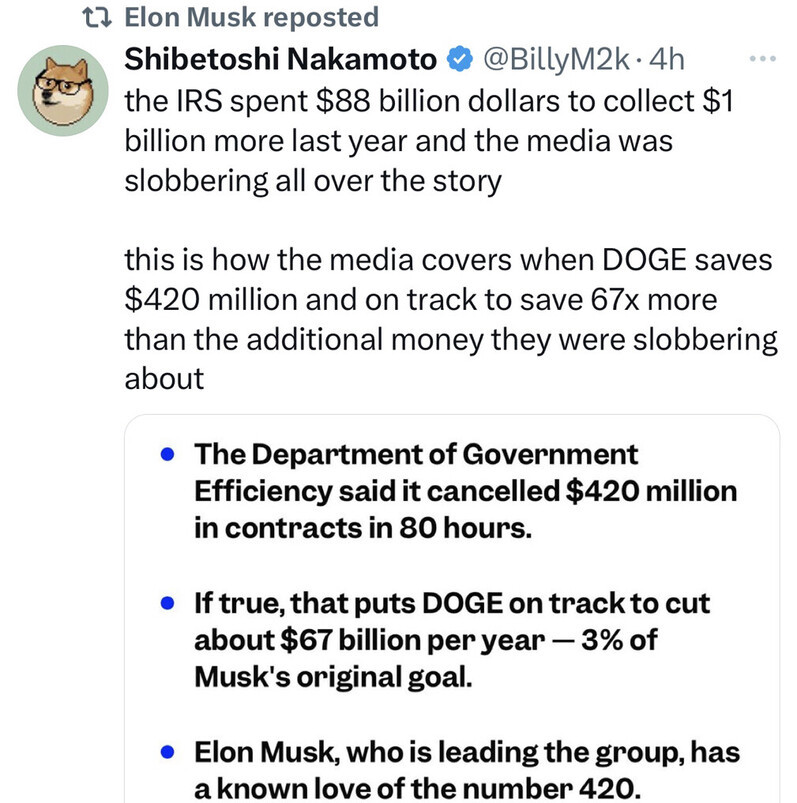Open the 'Elon Musk reposted' label
Image resolution: width=797 pixels, height=803 pixels.
pos(251,18)
